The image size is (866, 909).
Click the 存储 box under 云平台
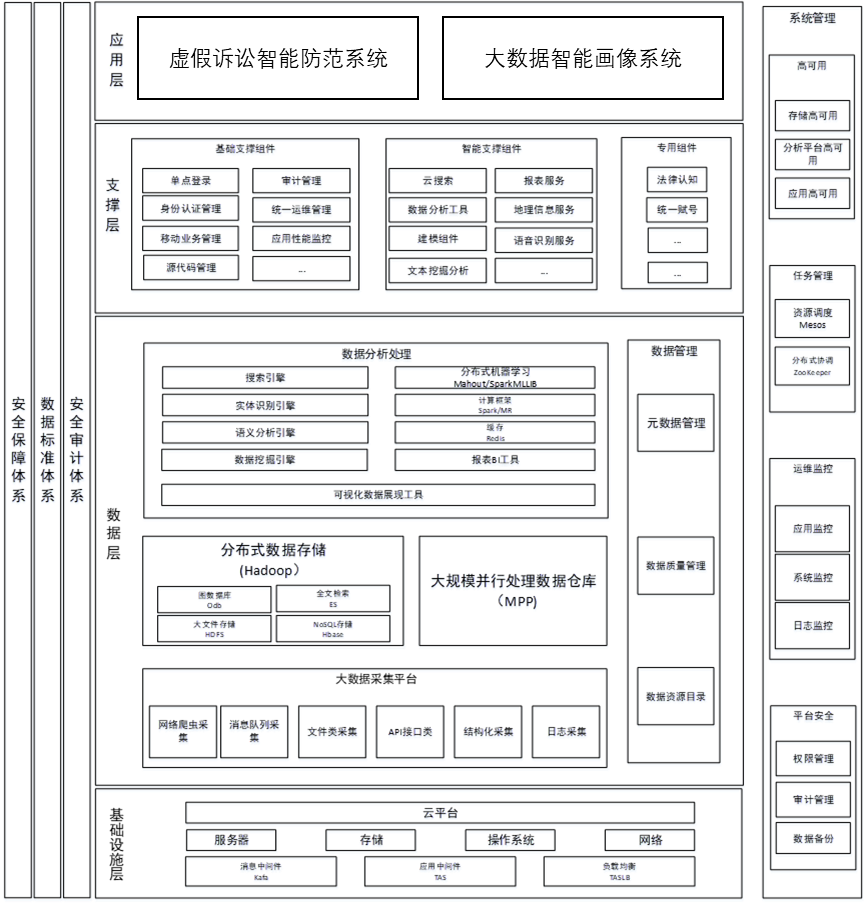pos(371,842)
